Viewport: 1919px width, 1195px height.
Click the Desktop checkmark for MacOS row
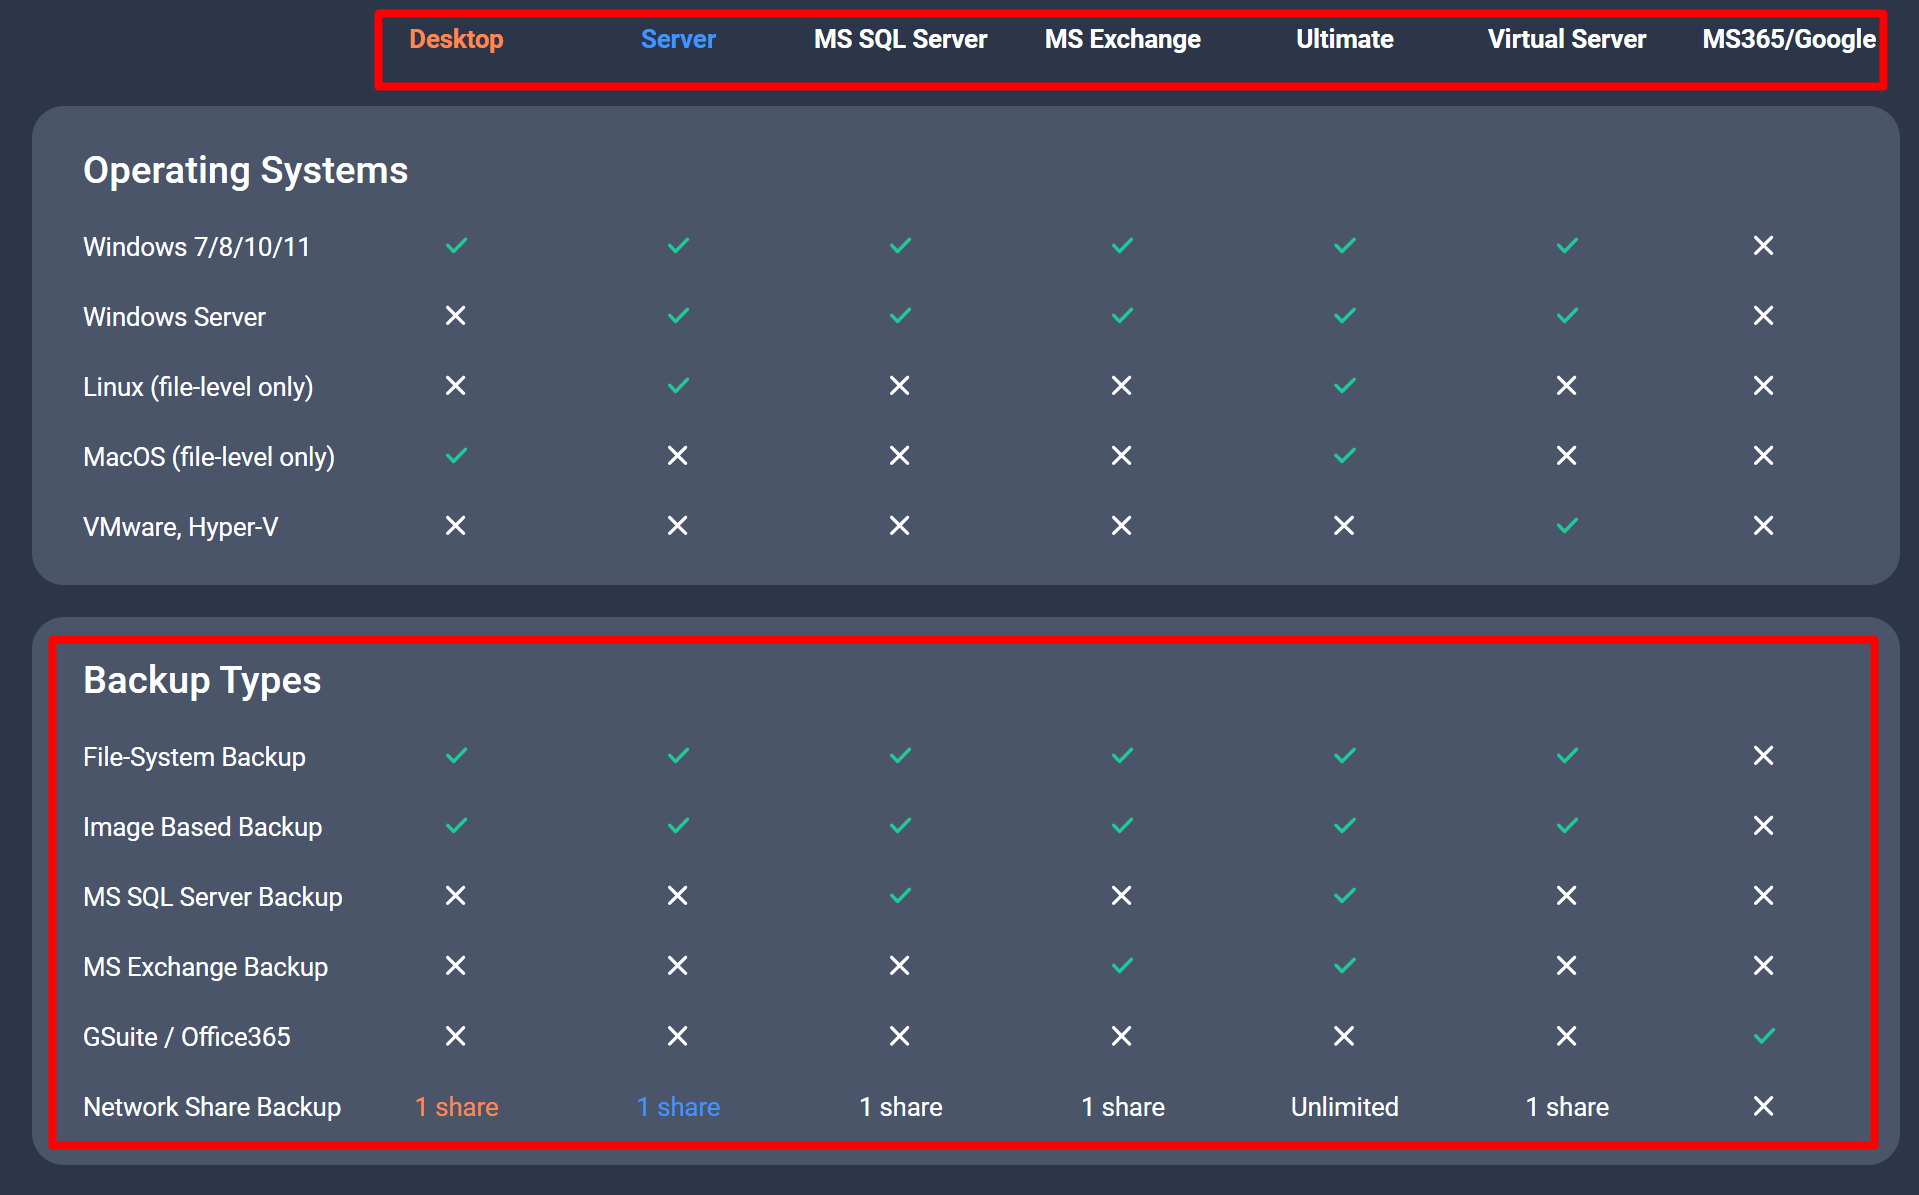click(x=456, y=455)
